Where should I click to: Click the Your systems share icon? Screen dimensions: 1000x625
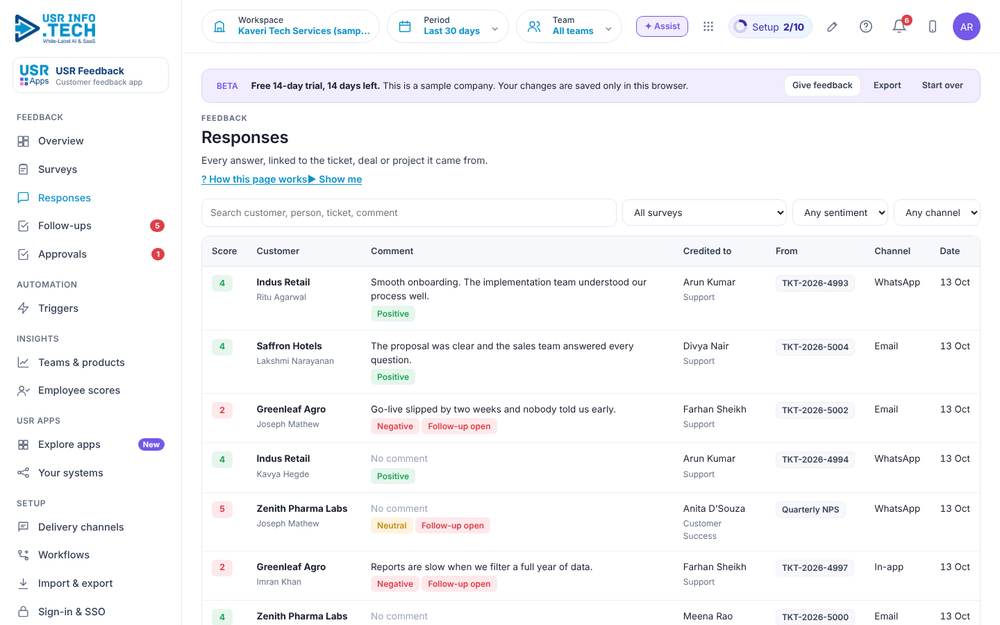point(23,473)
